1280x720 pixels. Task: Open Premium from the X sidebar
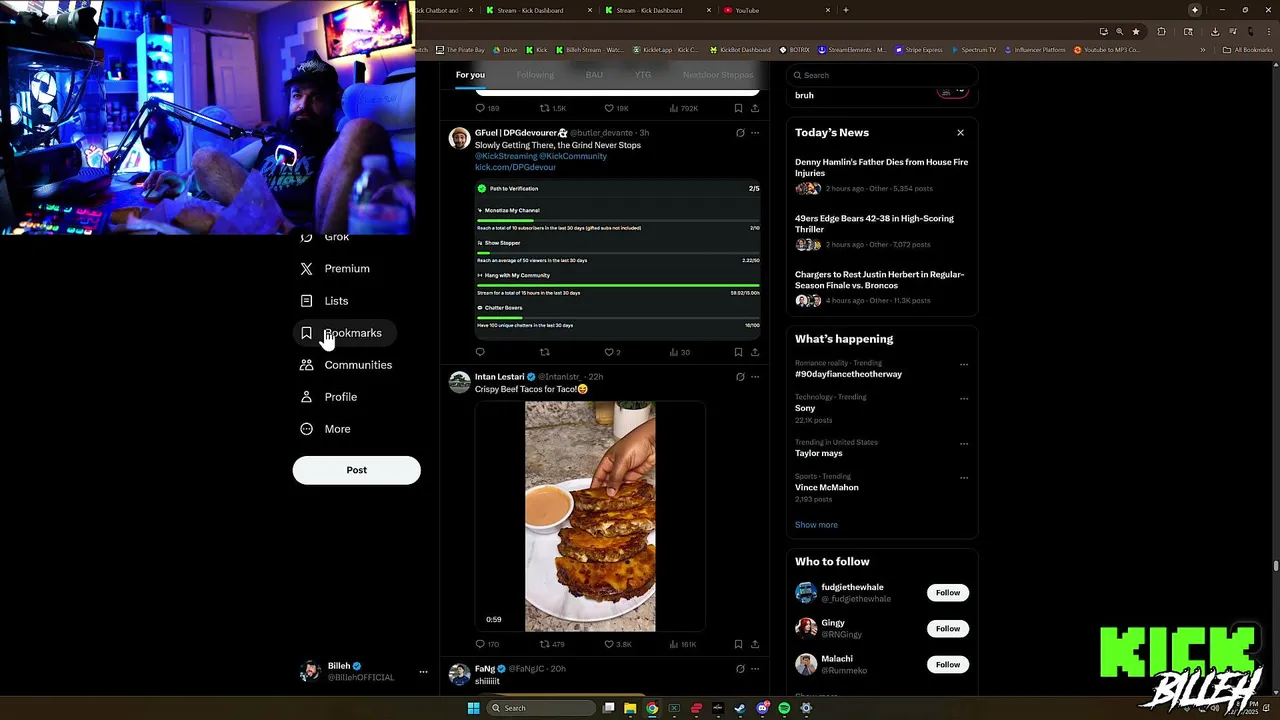[x=336, y=269]
